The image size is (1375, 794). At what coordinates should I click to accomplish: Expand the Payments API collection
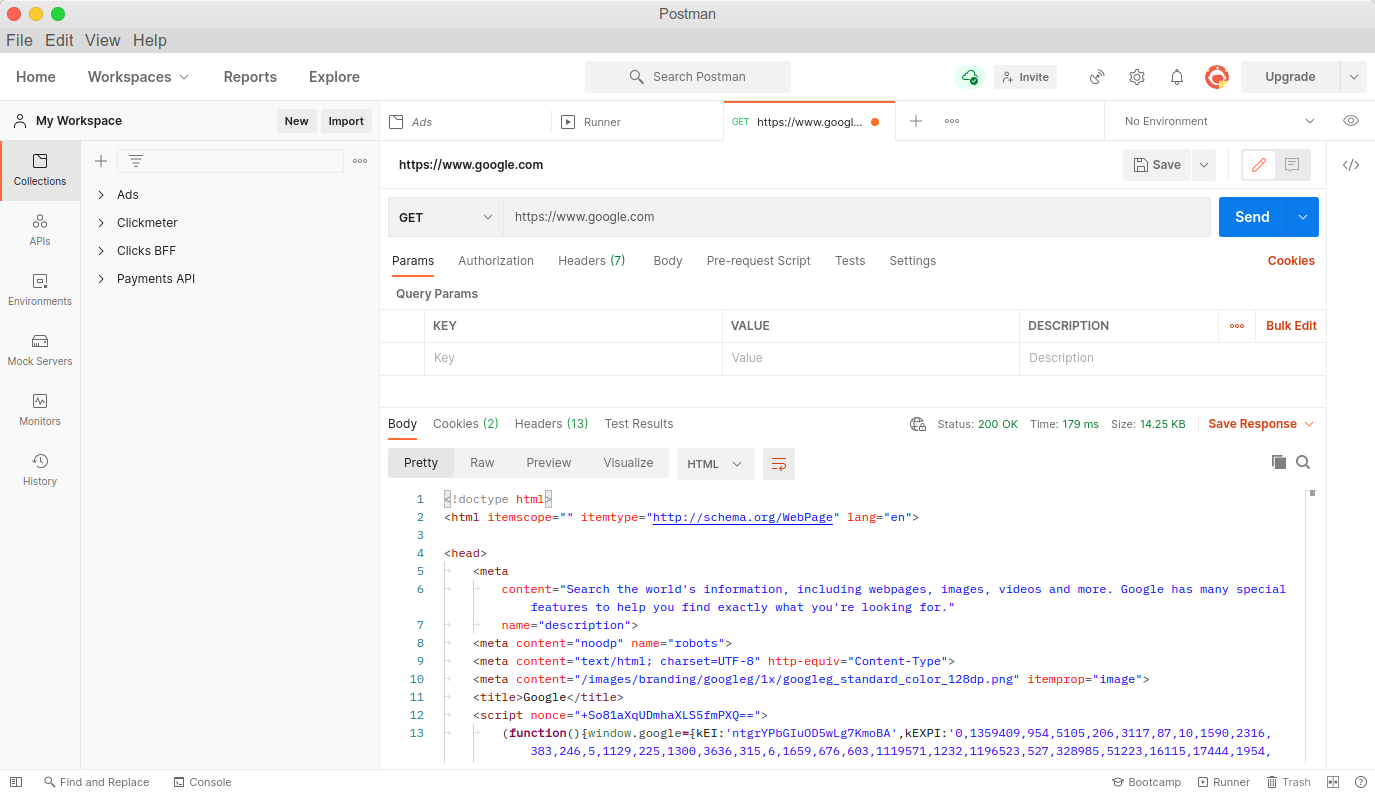click(x=101, y=279)
